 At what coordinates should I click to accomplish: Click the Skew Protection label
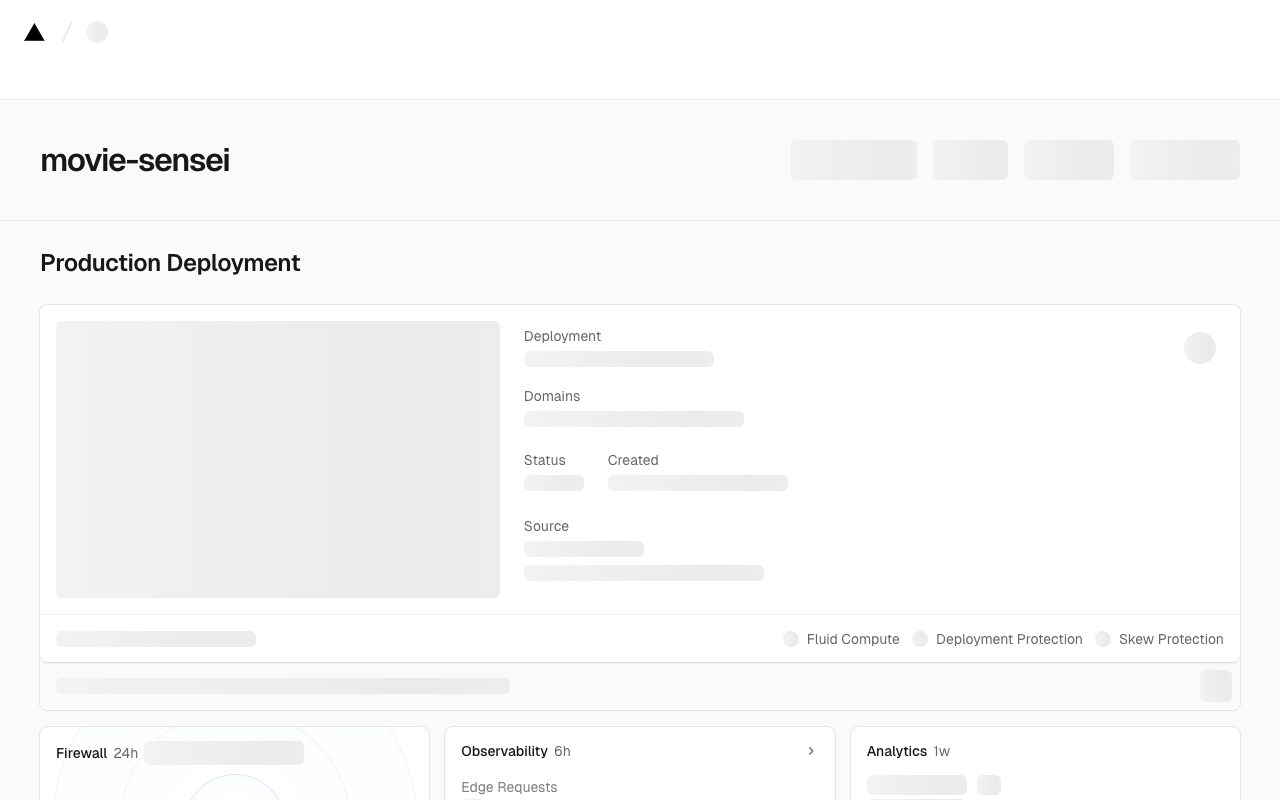pyautogui.click(x=1171, y=639)
